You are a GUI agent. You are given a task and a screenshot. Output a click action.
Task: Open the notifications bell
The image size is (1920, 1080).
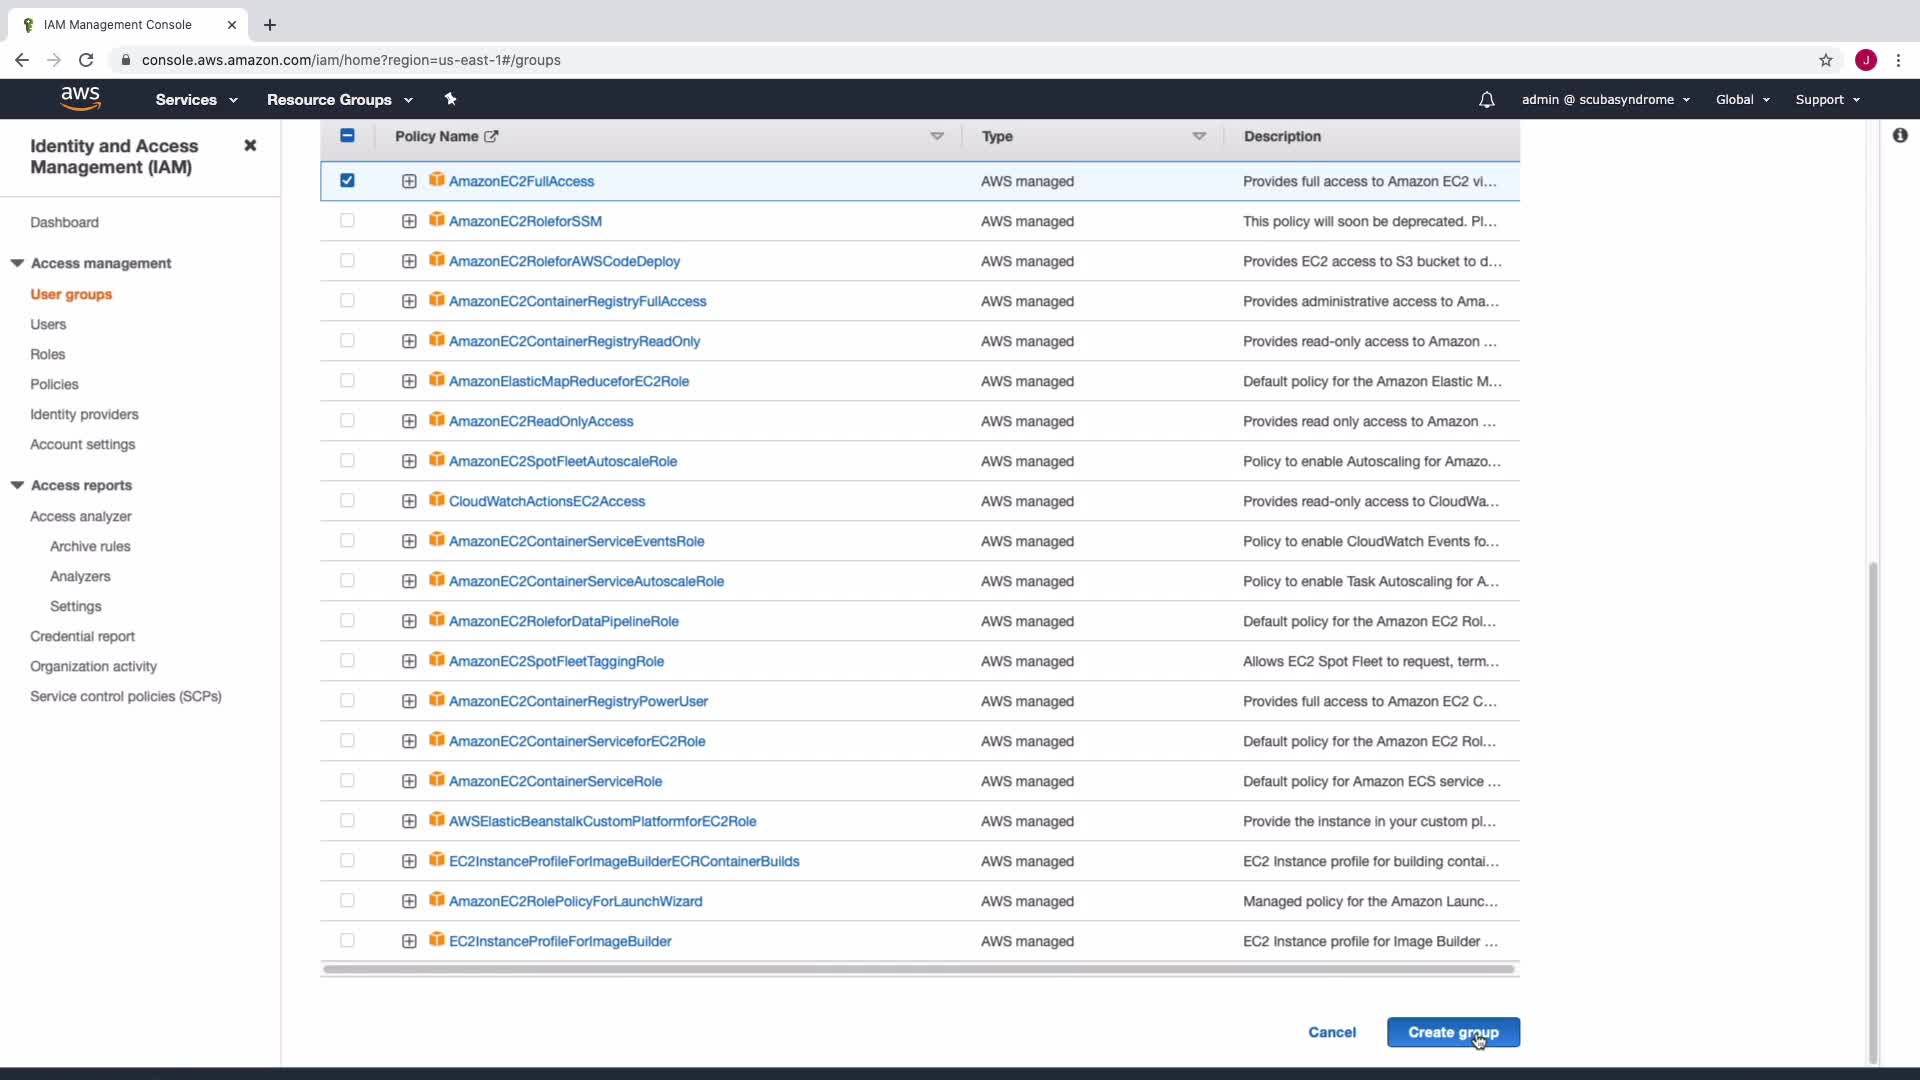(x=1486, y=99)
